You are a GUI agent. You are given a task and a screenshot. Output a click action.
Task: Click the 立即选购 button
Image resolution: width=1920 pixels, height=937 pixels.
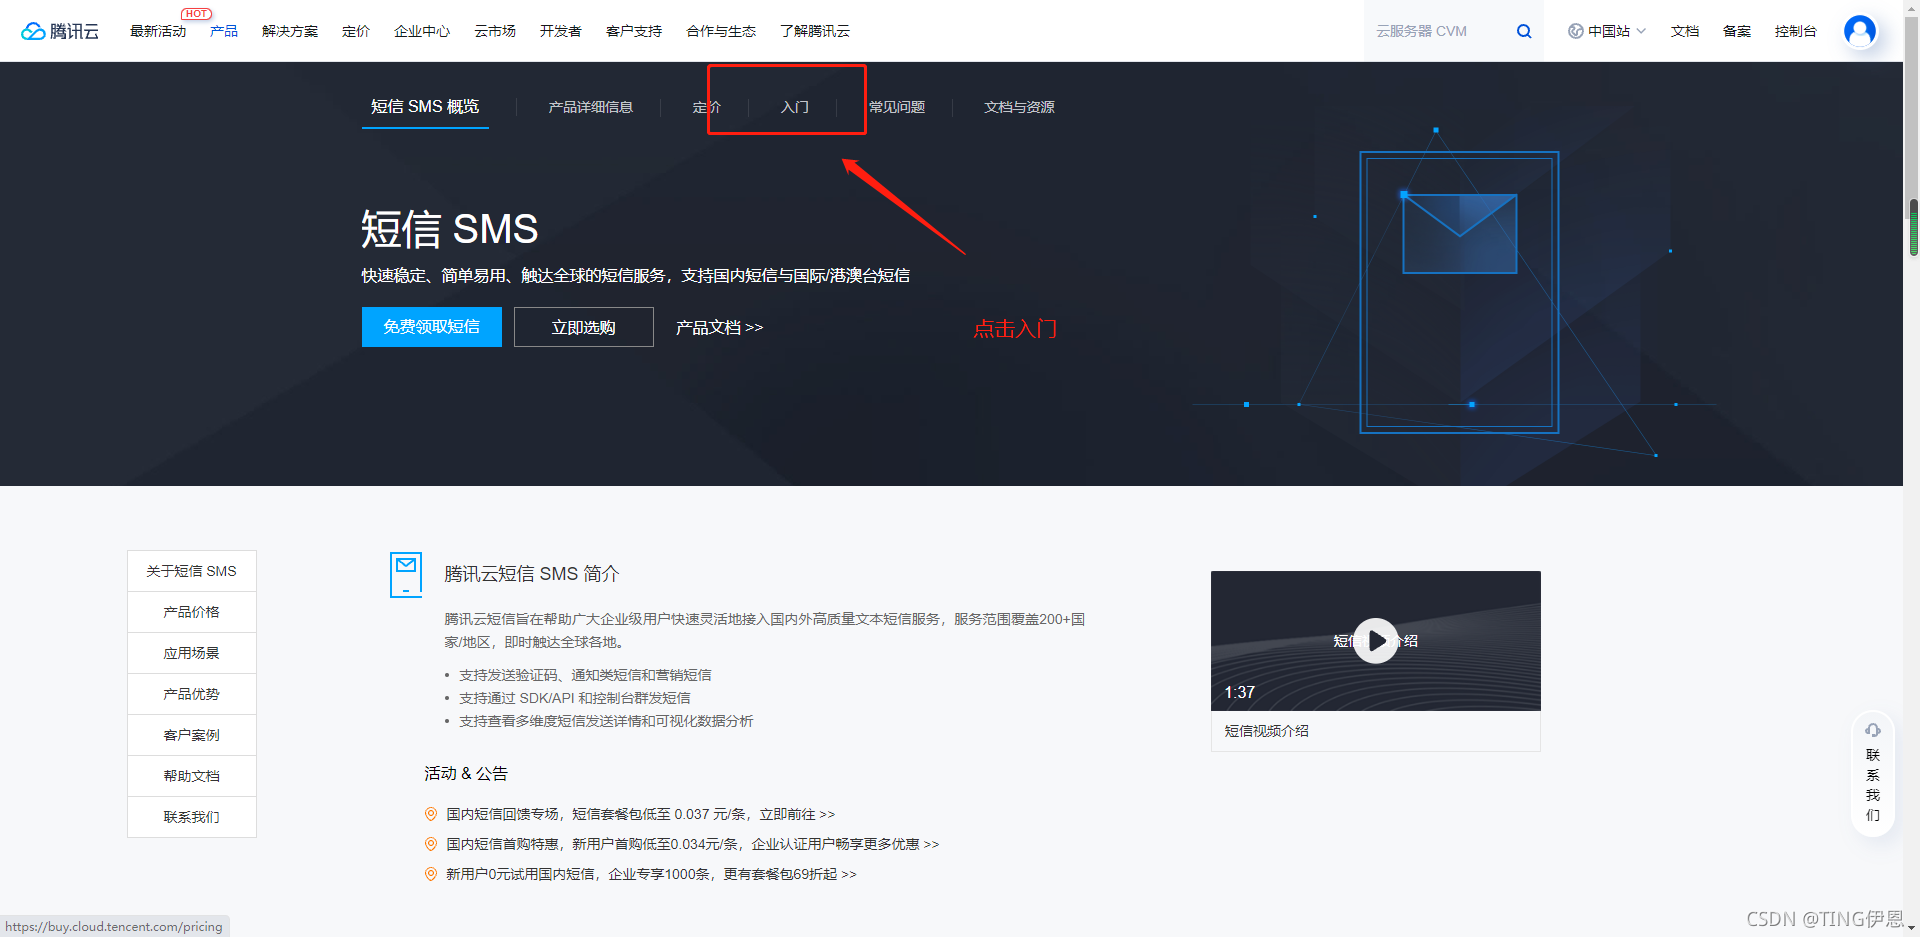584,327
